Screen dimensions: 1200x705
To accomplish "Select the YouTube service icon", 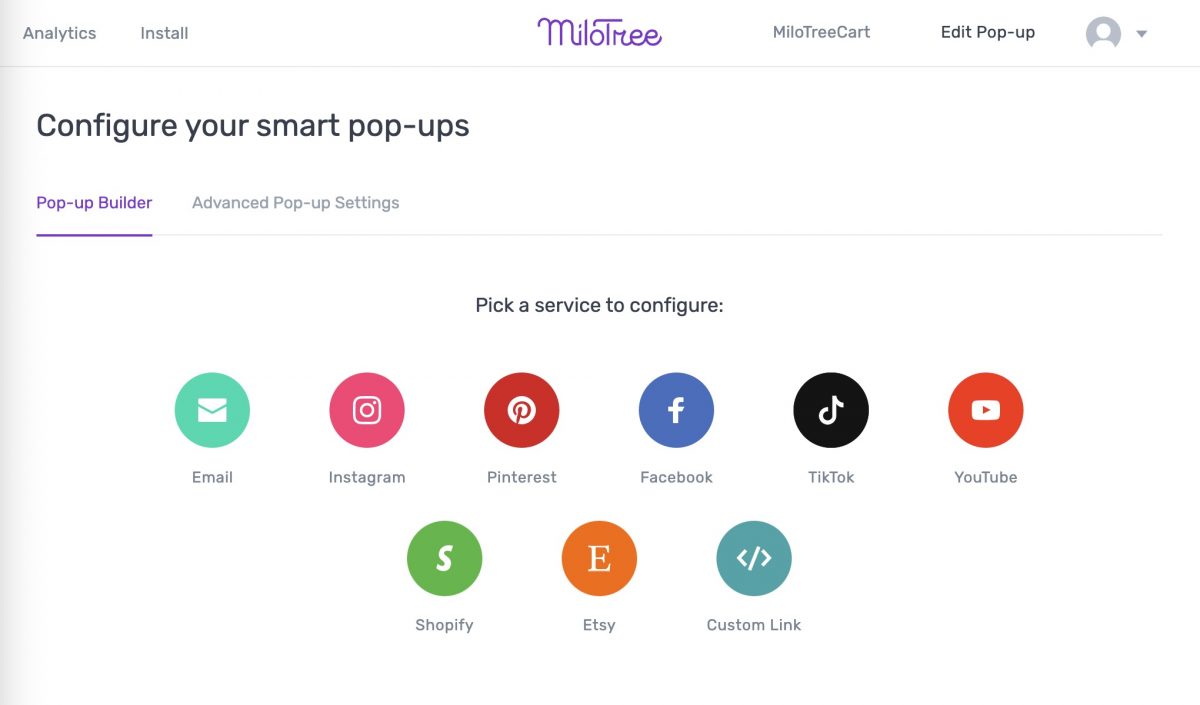I will [x=985, y=410].
